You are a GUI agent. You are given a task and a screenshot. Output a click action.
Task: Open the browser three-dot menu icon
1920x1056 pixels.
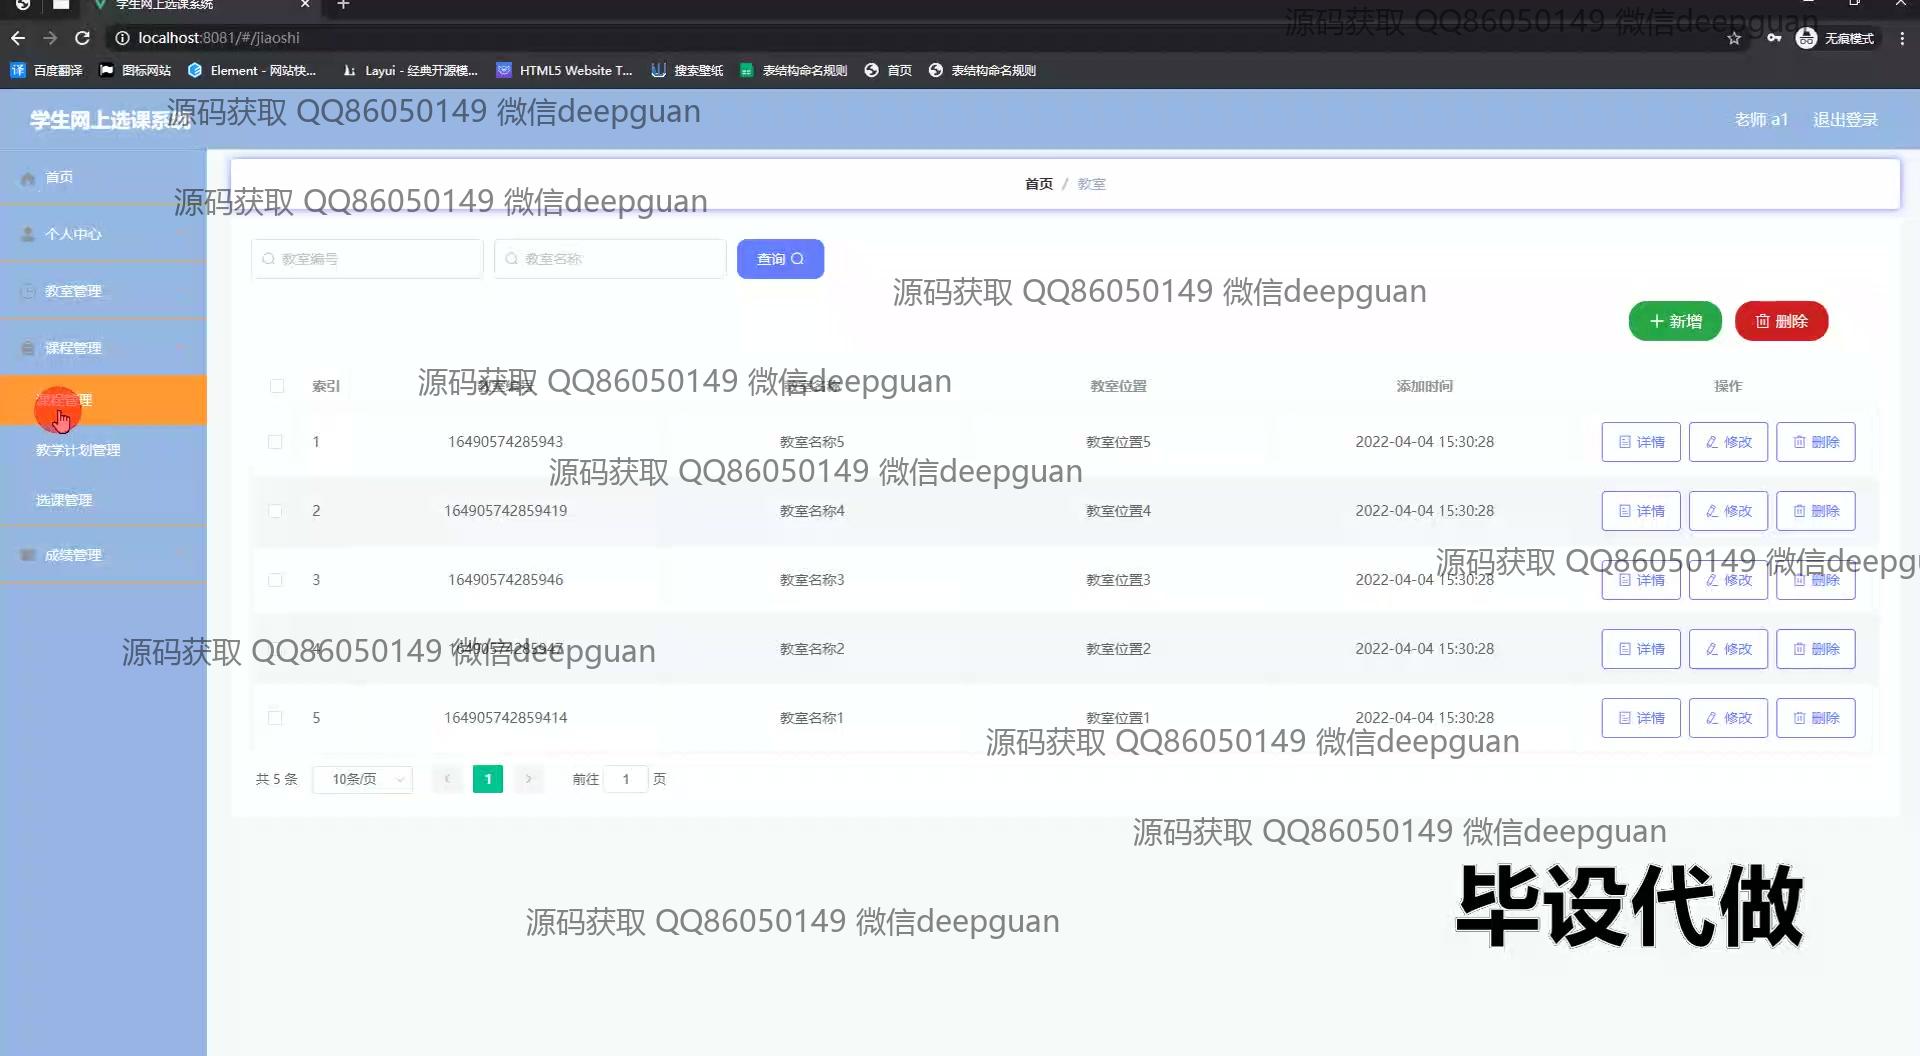click(1902, 38)
